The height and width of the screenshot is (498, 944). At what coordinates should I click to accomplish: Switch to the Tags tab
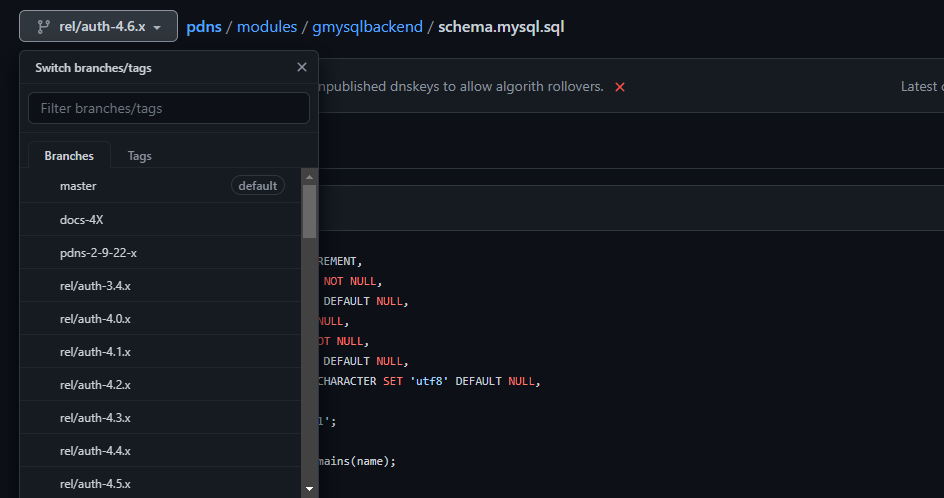(x=140, y=155)
